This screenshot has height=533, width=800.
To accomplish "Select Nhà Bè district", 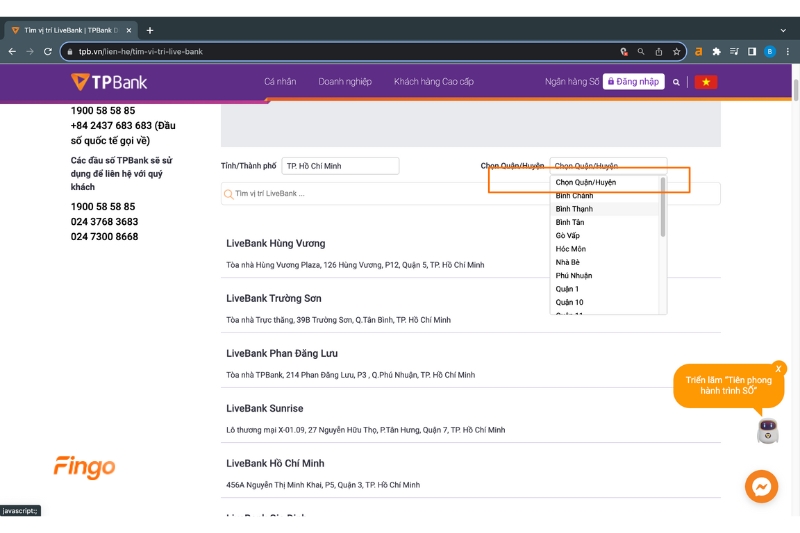I will [x=605, y=262].
